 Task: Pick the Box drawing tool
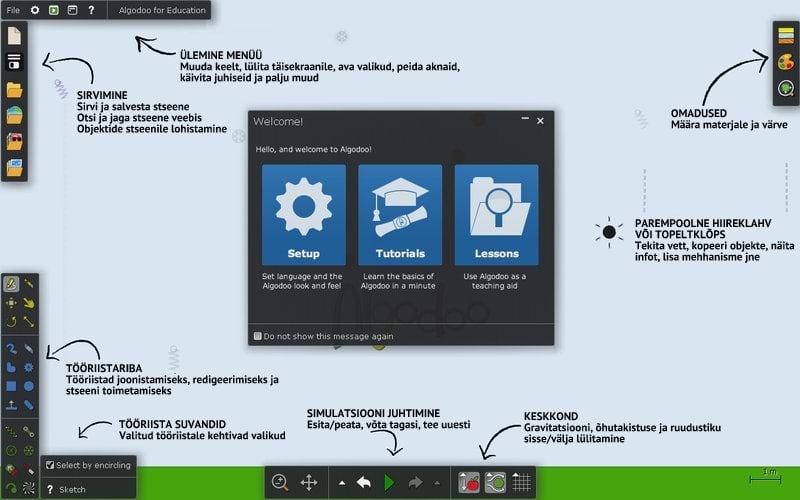tap(11, 385)
